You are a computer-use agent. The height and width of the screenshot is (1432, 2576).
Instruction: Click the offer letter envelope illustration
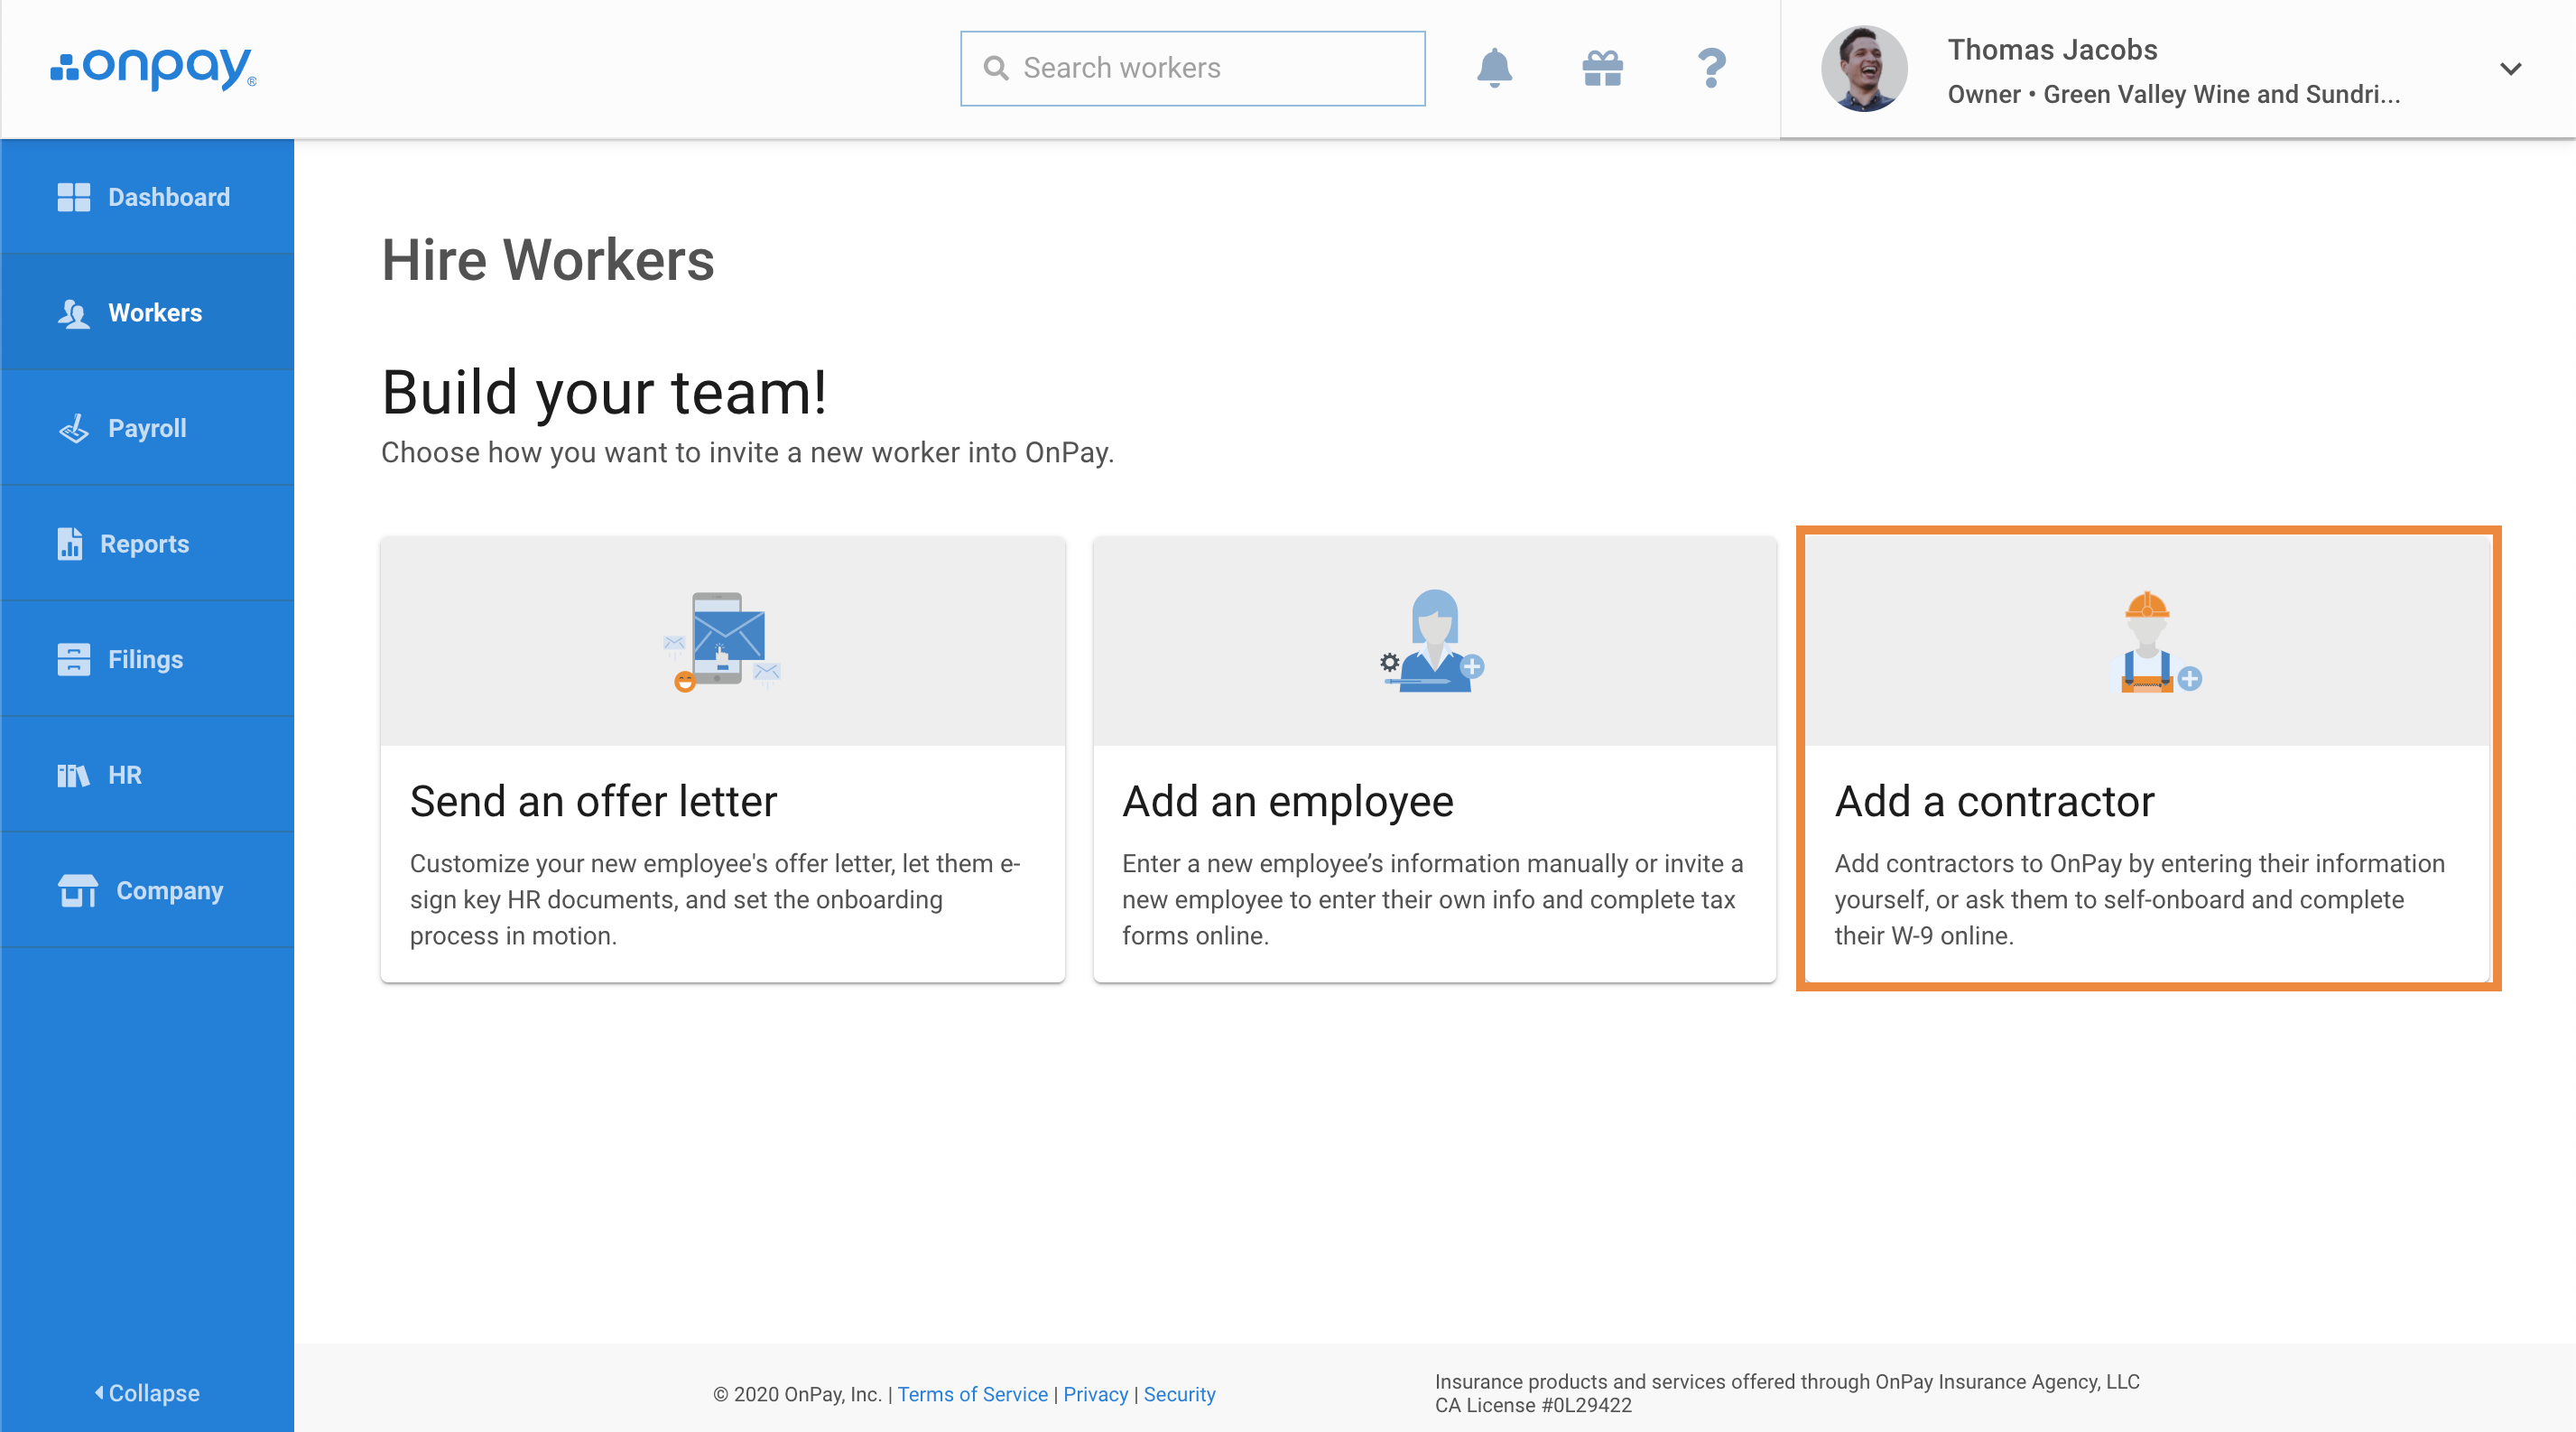(x=722, y=641)
